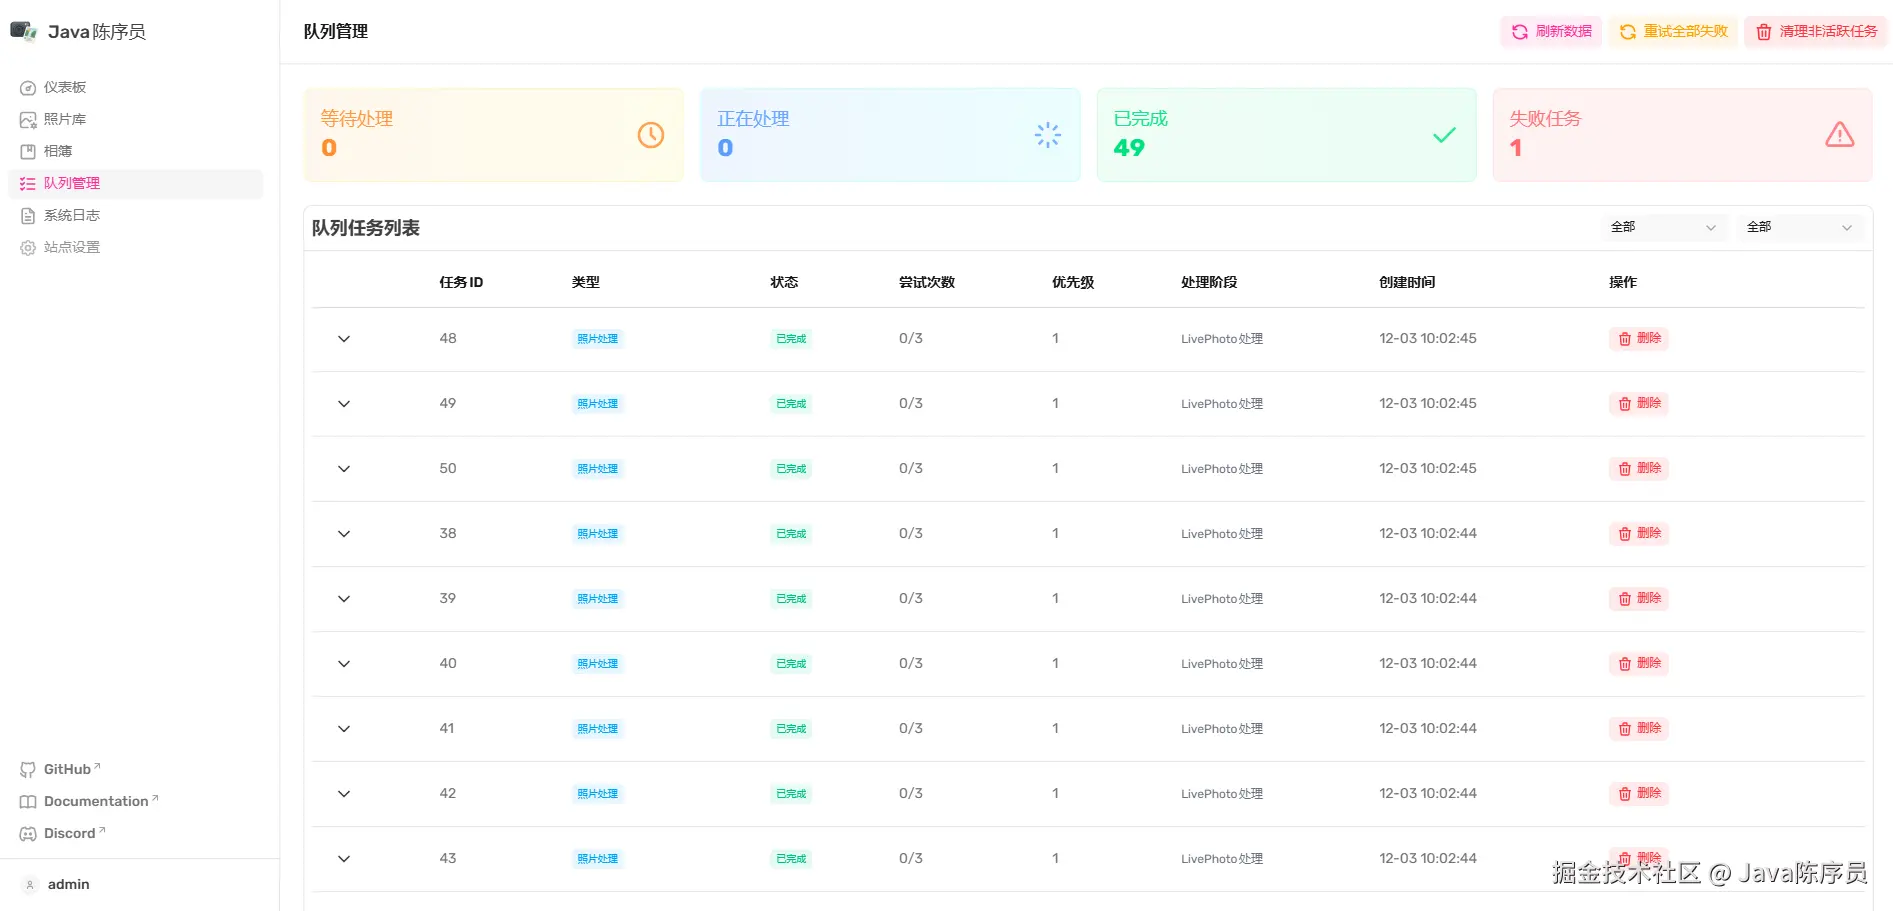Go to 相簿 albums page
The width and height of the screenshot is (1893, 911).
(58, 152)
